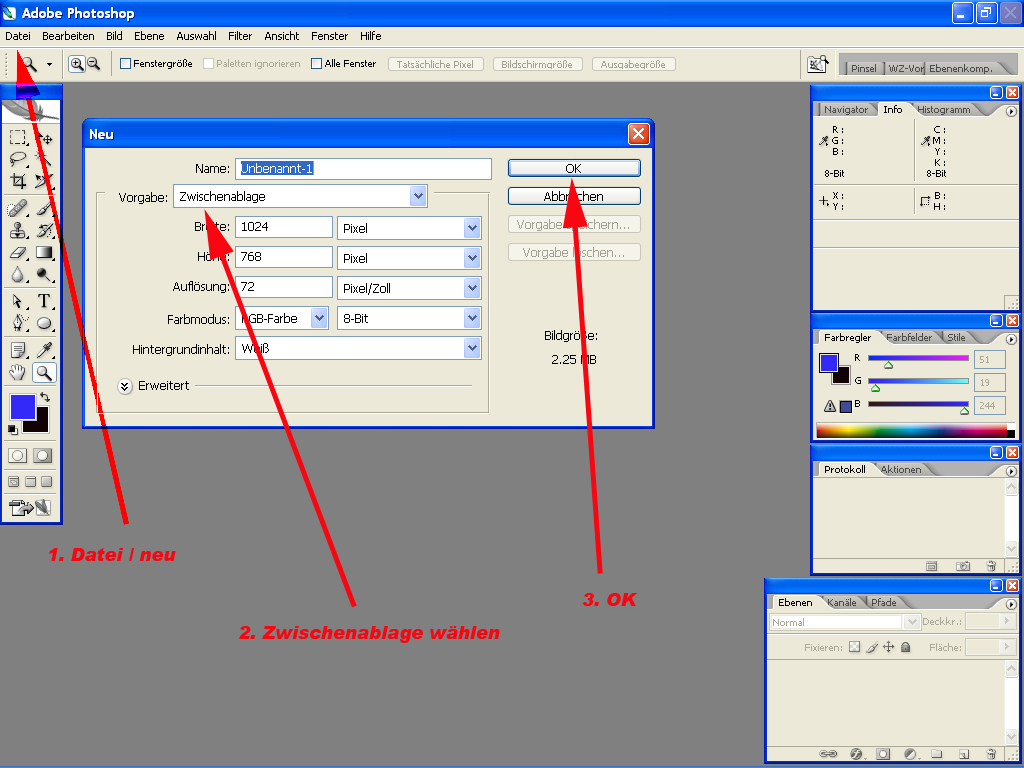The width and height of the screenshot is (1024, 768).
Task: Click the trash icon in the Protokoll panel
Action: 991,566
